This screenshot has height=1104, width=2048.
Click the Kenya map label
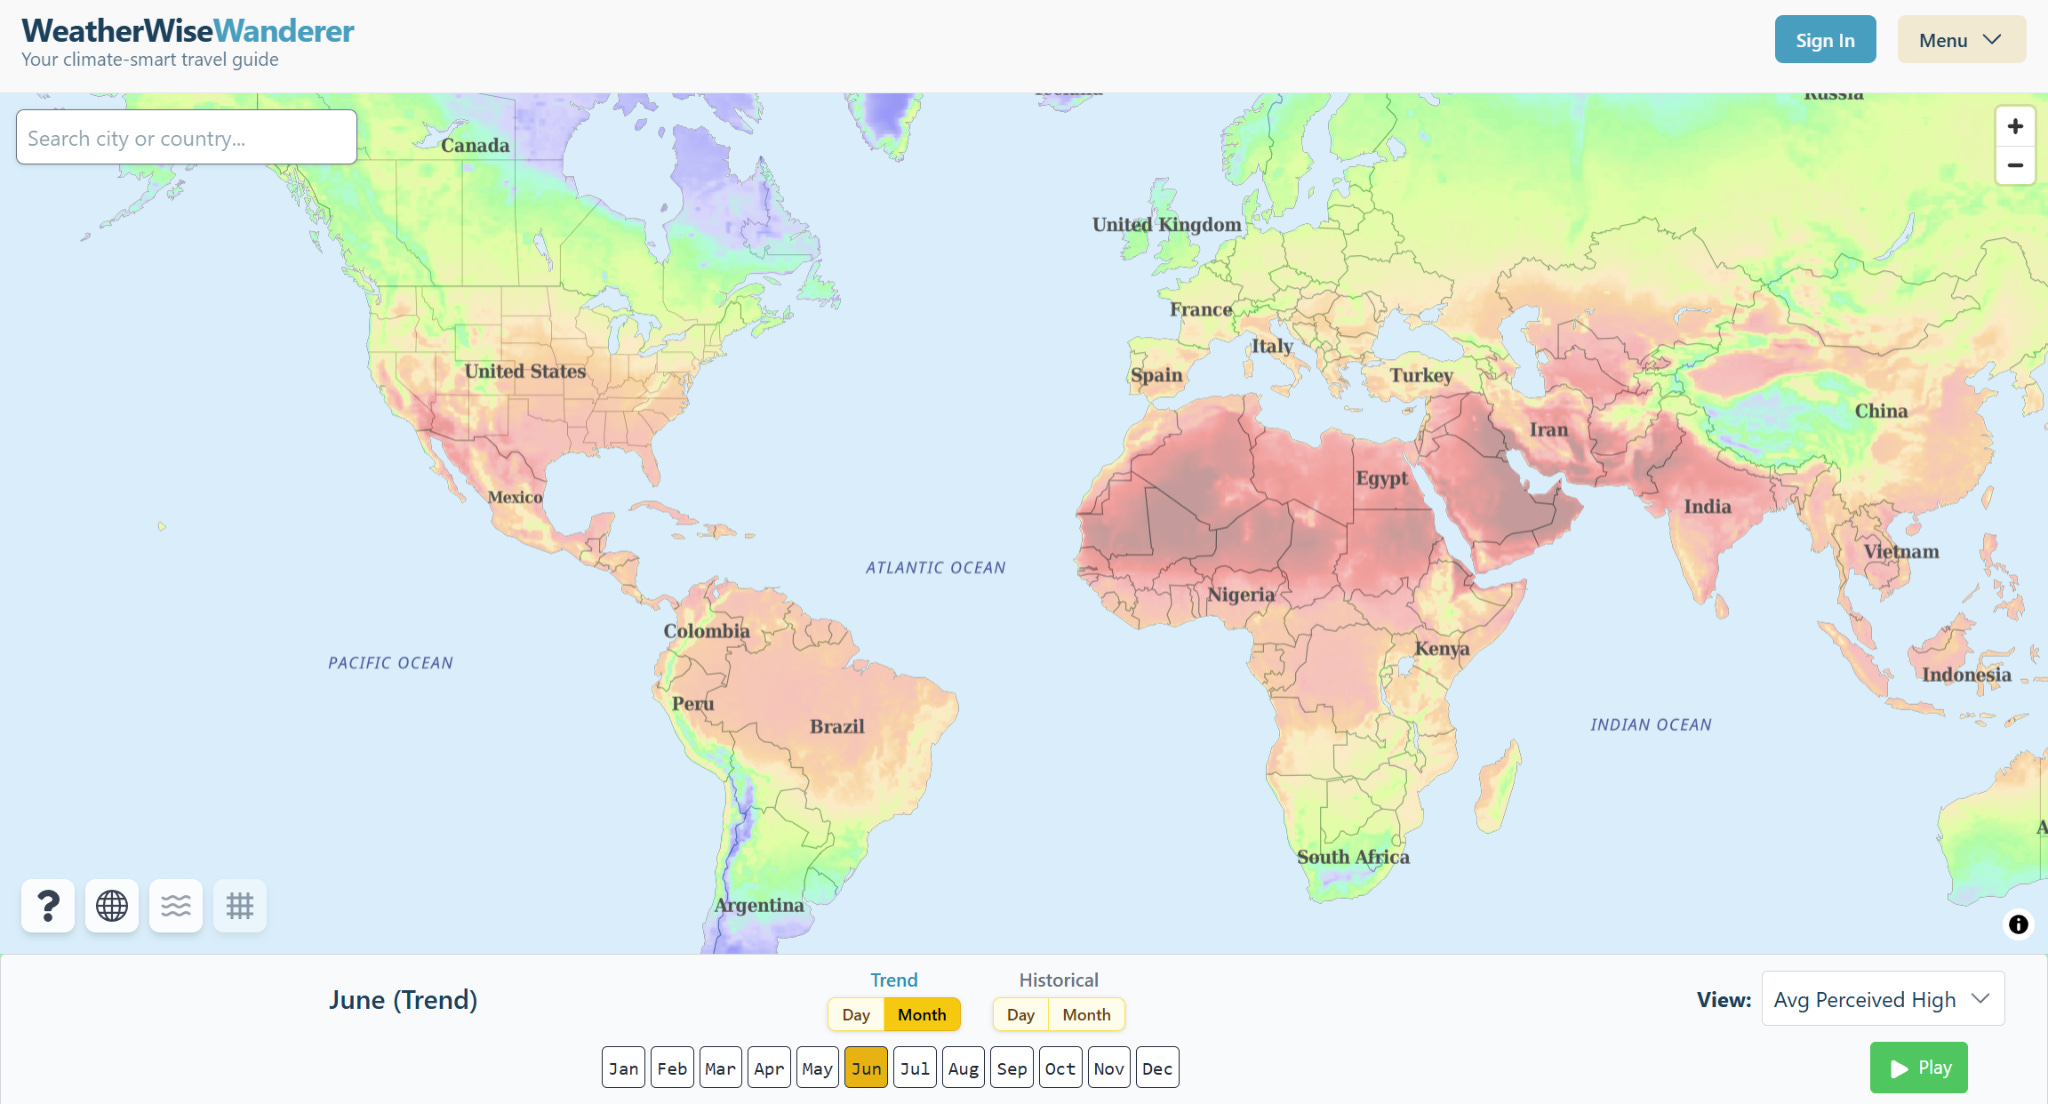(1442, 649)
